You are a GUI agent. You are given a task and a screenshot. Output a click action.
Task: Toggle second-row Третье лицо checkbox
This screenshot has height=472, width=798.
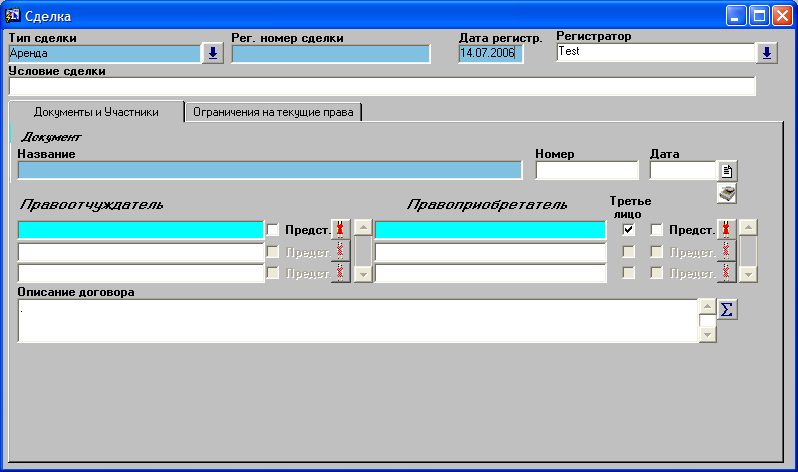(629, 252)
